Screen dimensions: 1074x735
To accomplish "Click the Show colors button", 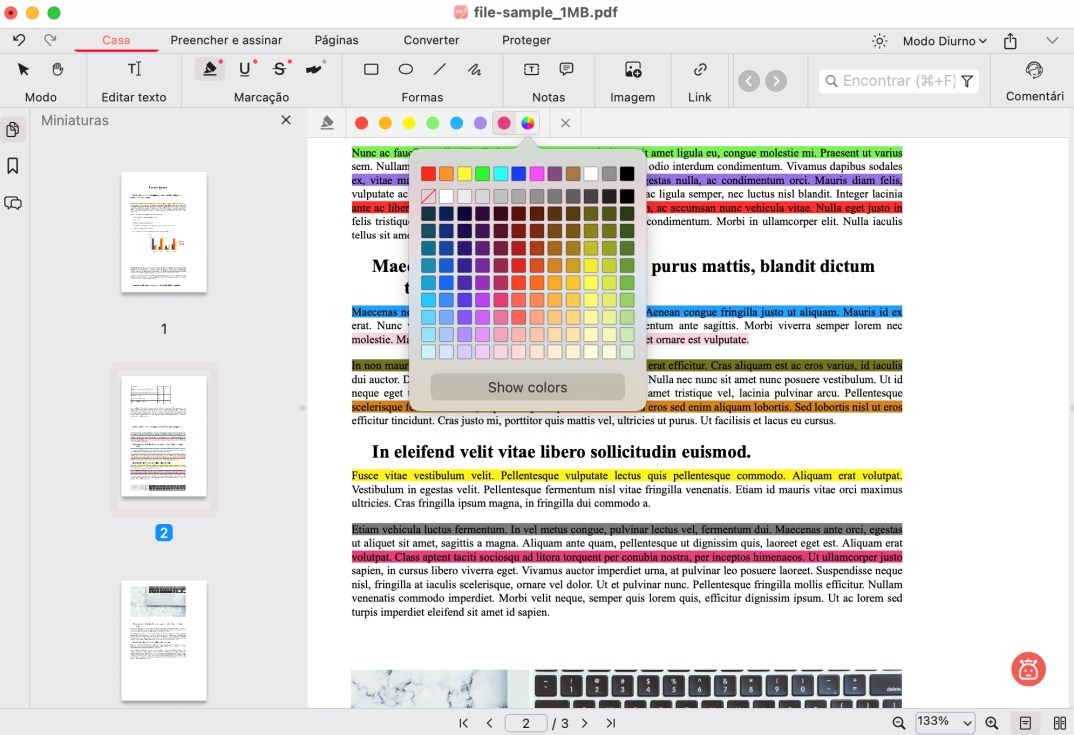I will click(527, 387).
